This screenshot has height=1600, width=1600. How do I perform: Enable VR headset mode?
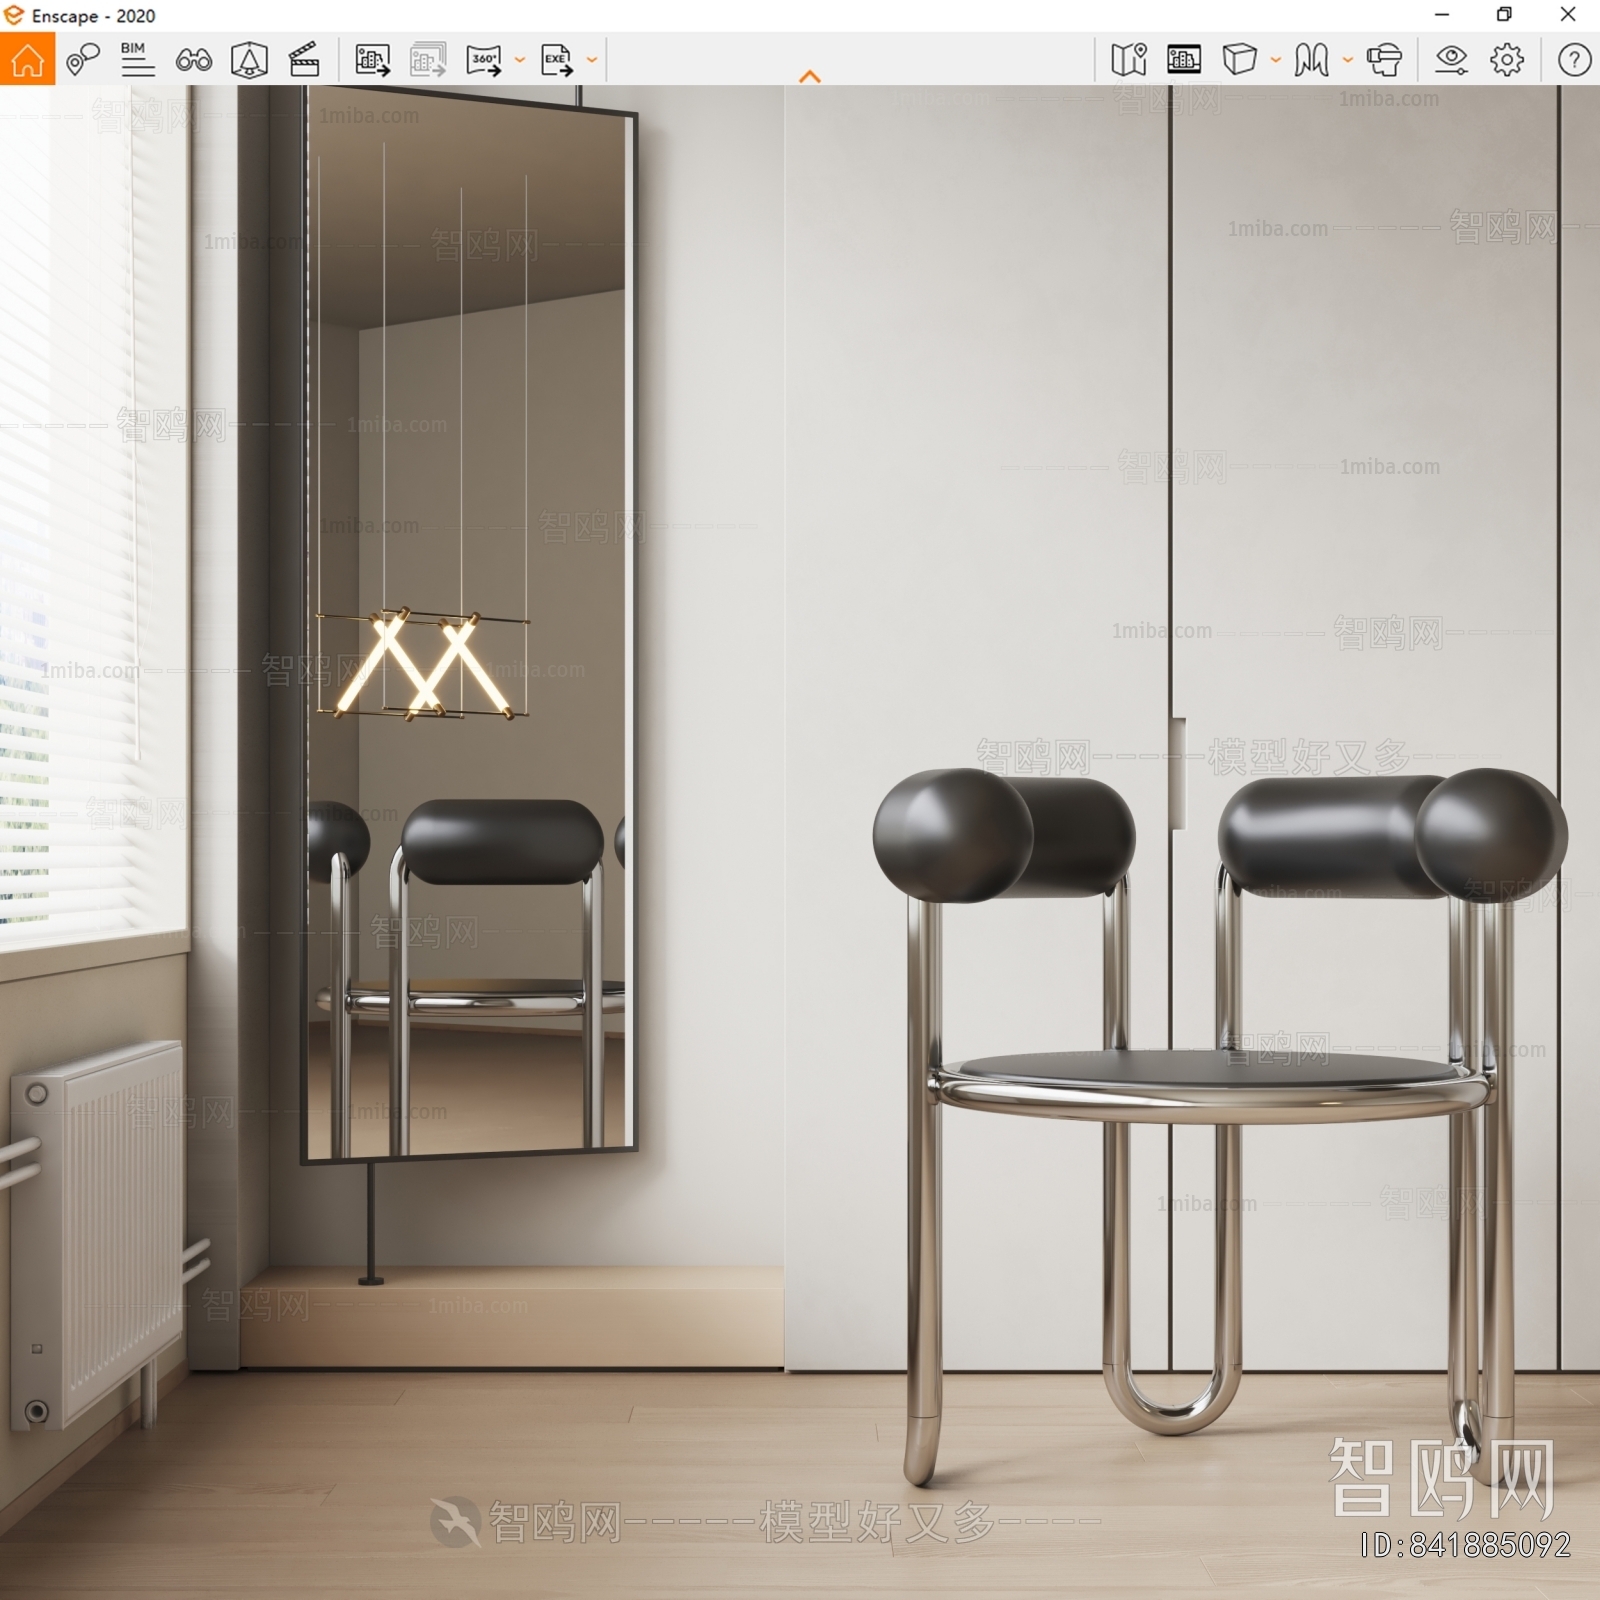[1384, 60]
